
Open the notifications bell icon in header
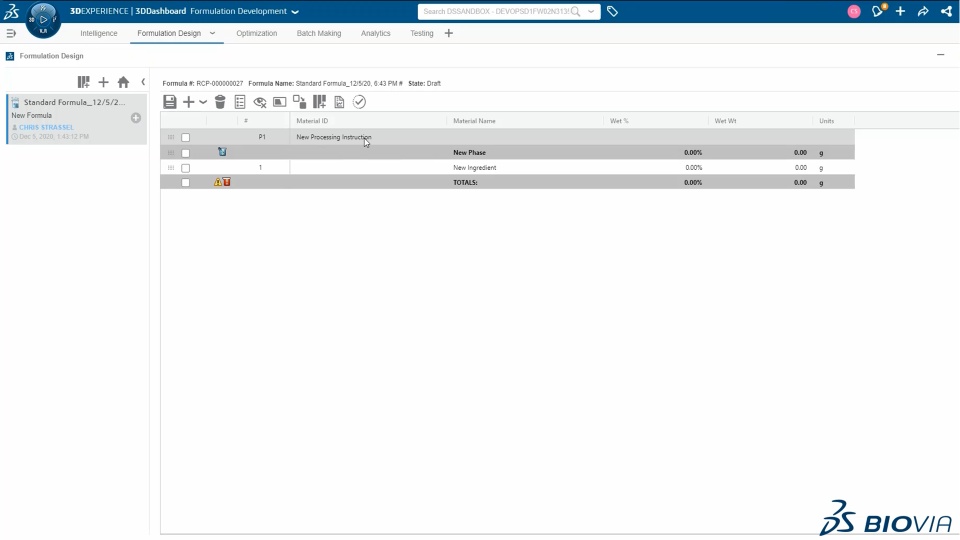click(x=878, y=11)
